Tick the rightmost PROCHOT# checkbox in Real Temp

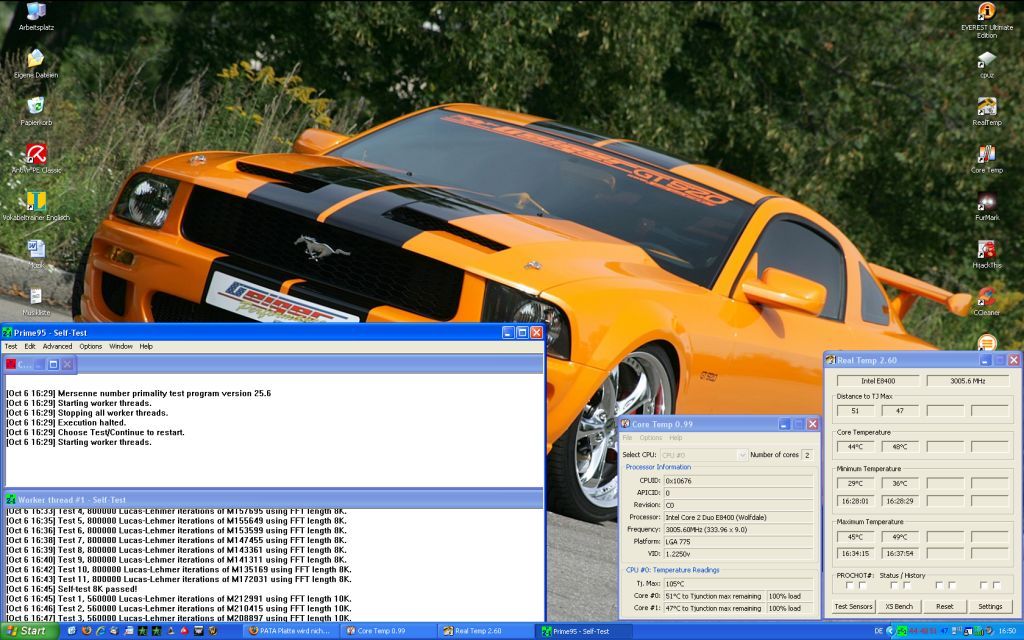[x=997, y=585]
